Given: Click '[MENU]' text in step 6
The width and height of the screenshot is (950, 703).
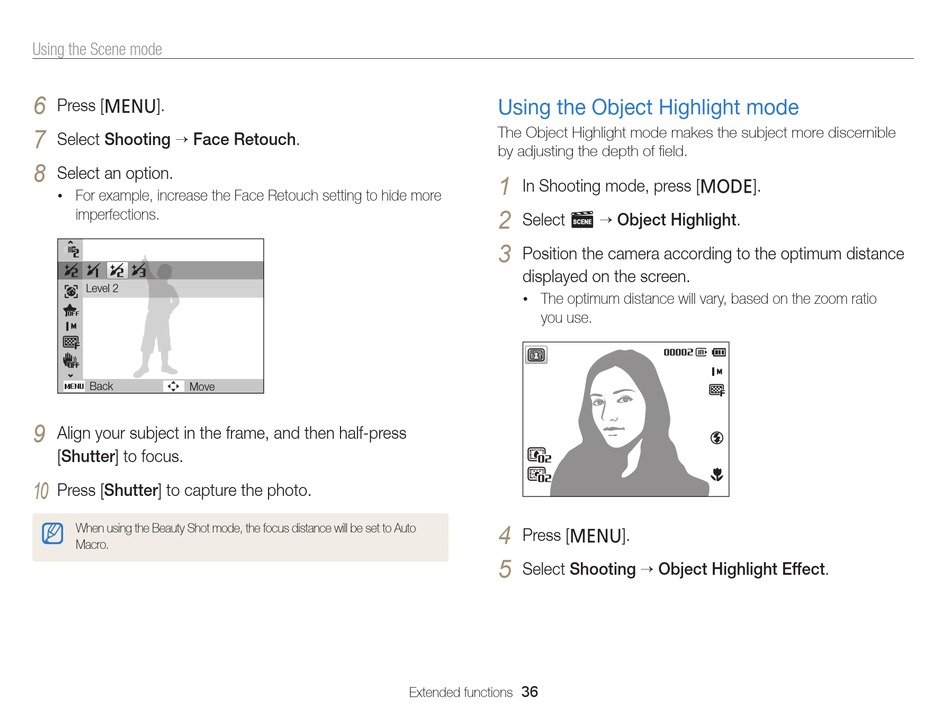Looking at the screenshot, I should (x=131, y=106).
